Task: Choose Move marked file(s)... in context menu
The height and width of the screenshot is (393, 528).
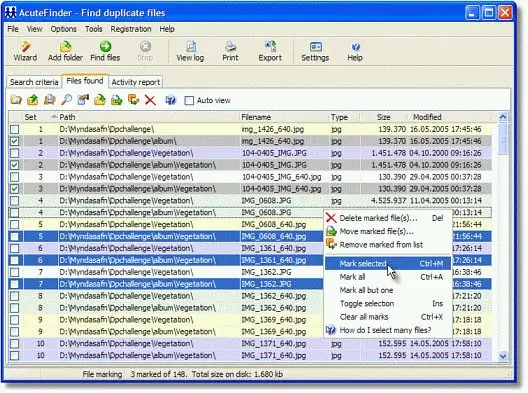Action: tap(388, 232)
